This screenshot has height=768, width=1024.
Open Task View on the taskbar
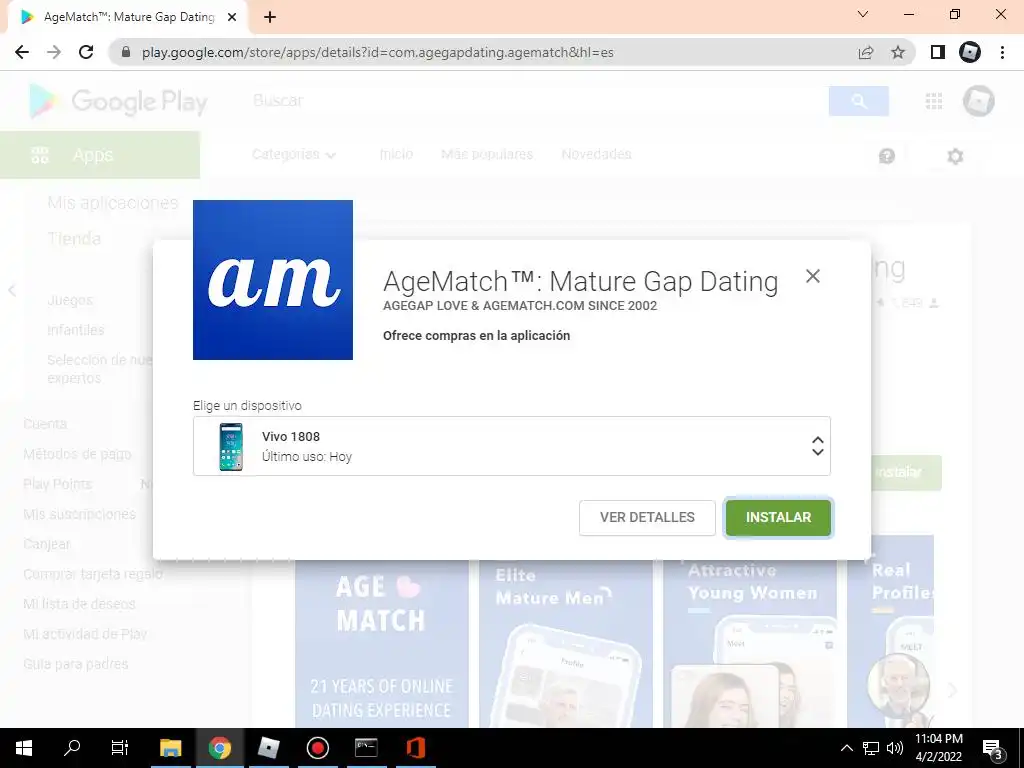click(120, 748)
